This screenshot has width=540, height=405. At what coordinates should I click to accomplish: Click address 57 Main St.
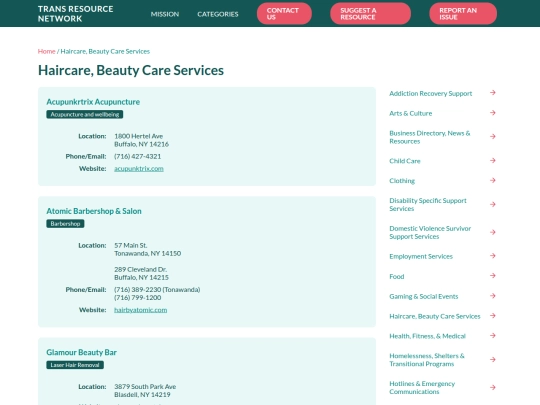131,245
